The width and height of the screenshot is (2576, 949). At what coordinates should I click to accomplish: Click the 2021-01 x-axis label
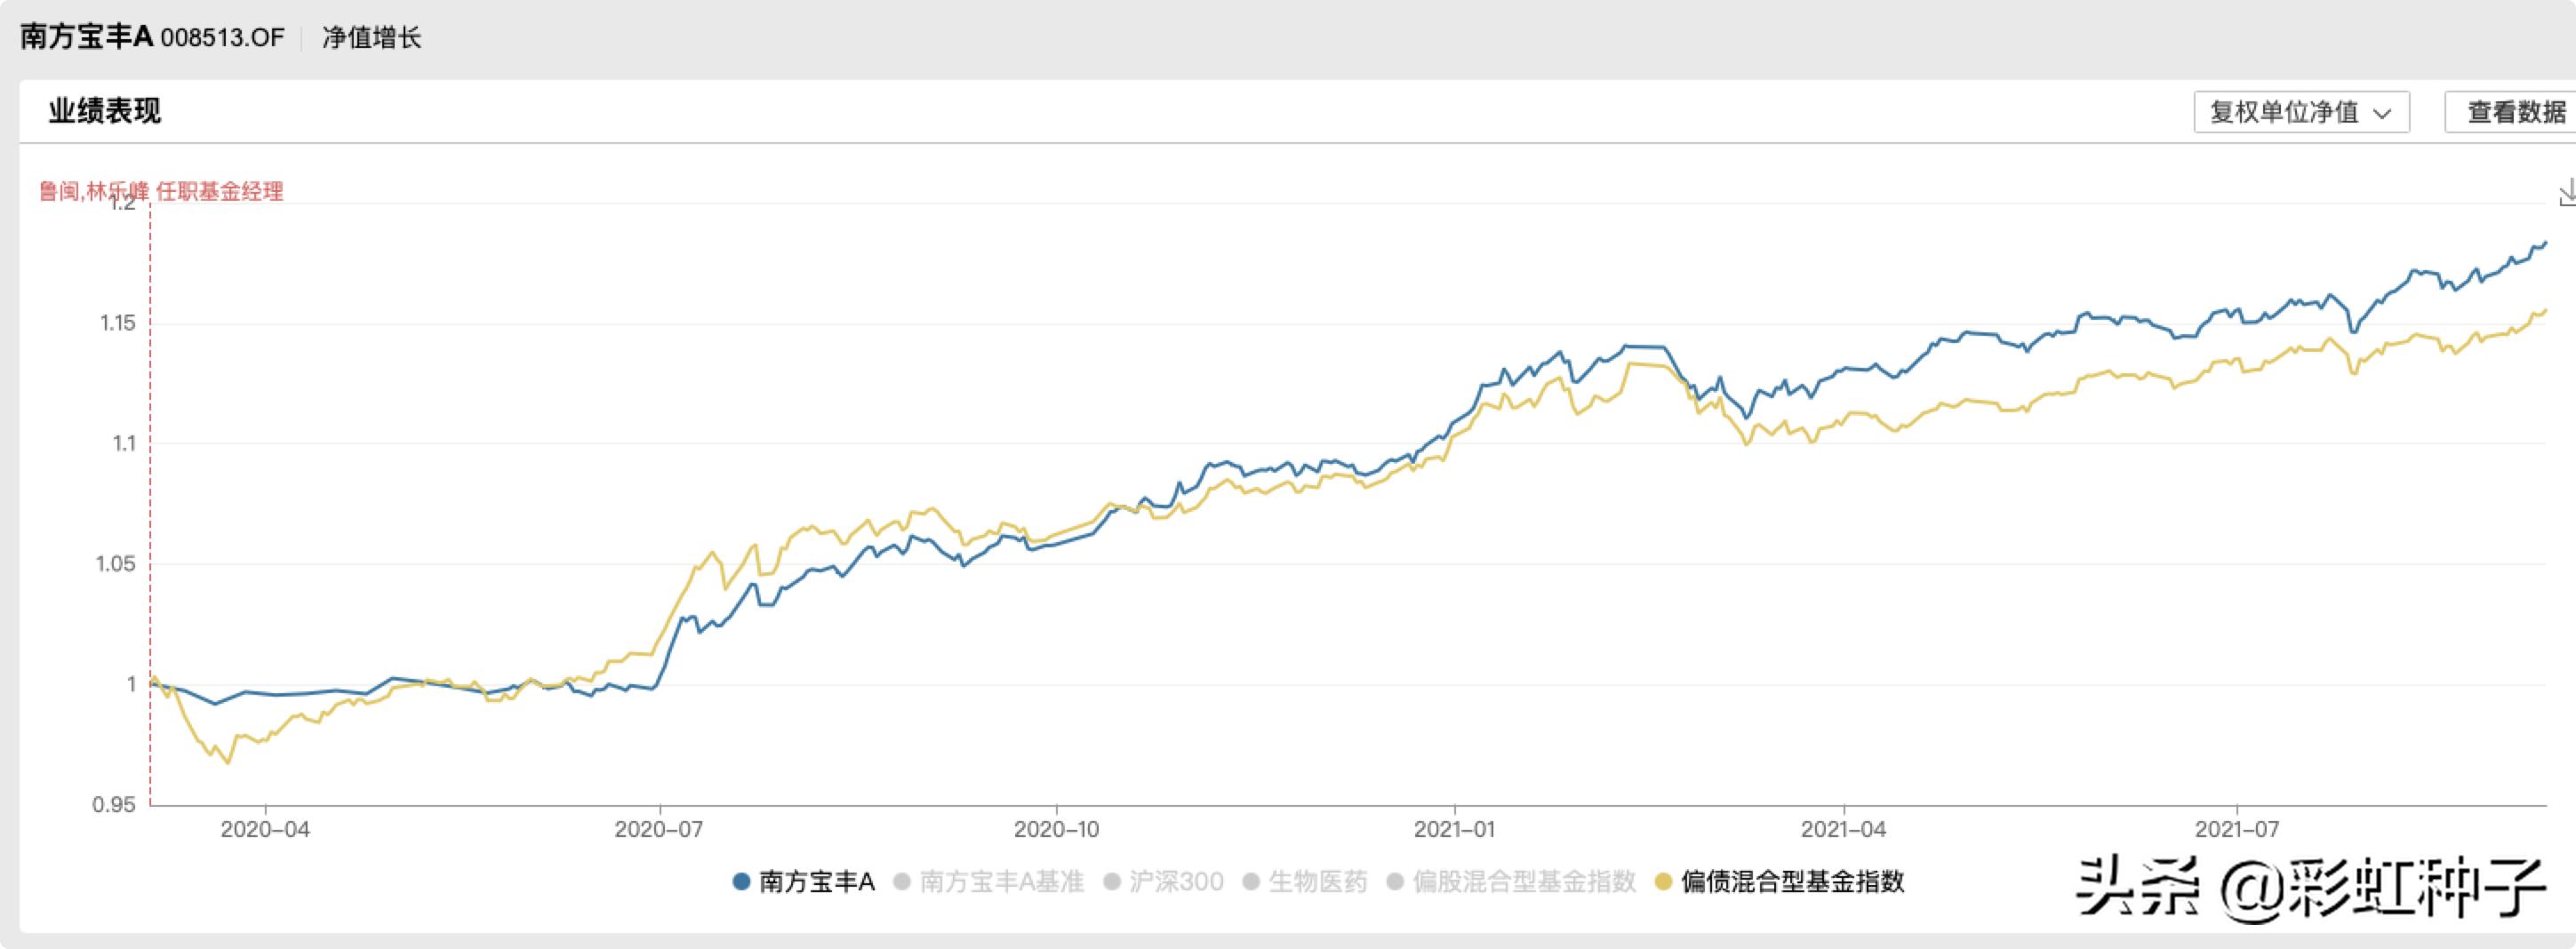tap(1455, 829)
